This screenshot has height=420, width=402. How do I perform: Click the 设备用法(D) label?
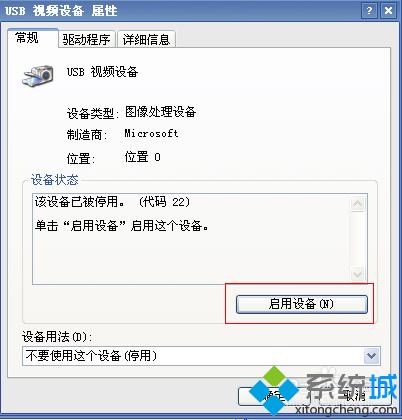(57, 337)
